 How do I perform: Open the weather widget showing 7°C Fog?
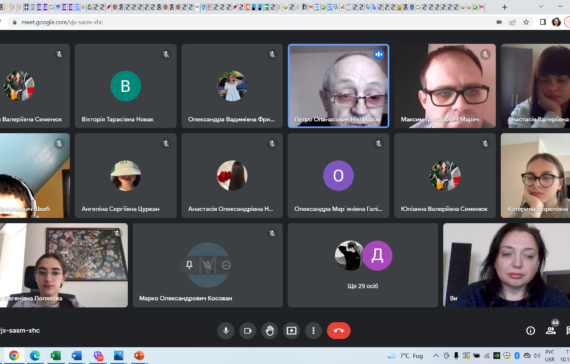[405, 356]
